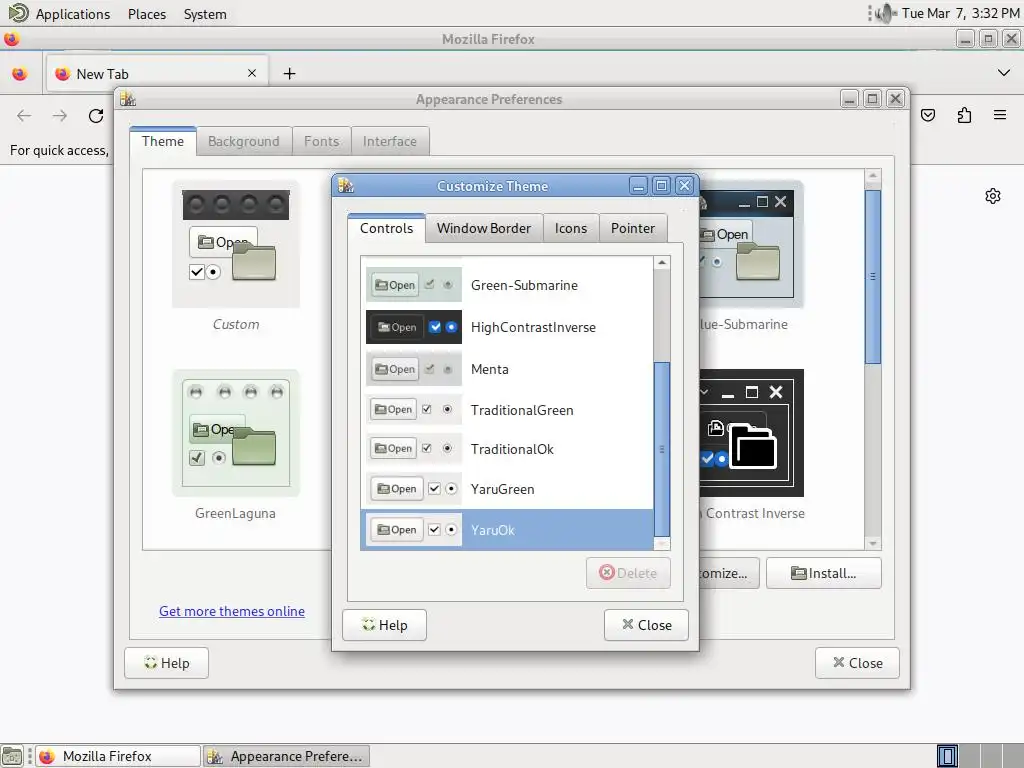Image resolution: width=1024 pixels, height=768 pixels.
Task: Open the Get more themes online link
Action: (232, 611)
